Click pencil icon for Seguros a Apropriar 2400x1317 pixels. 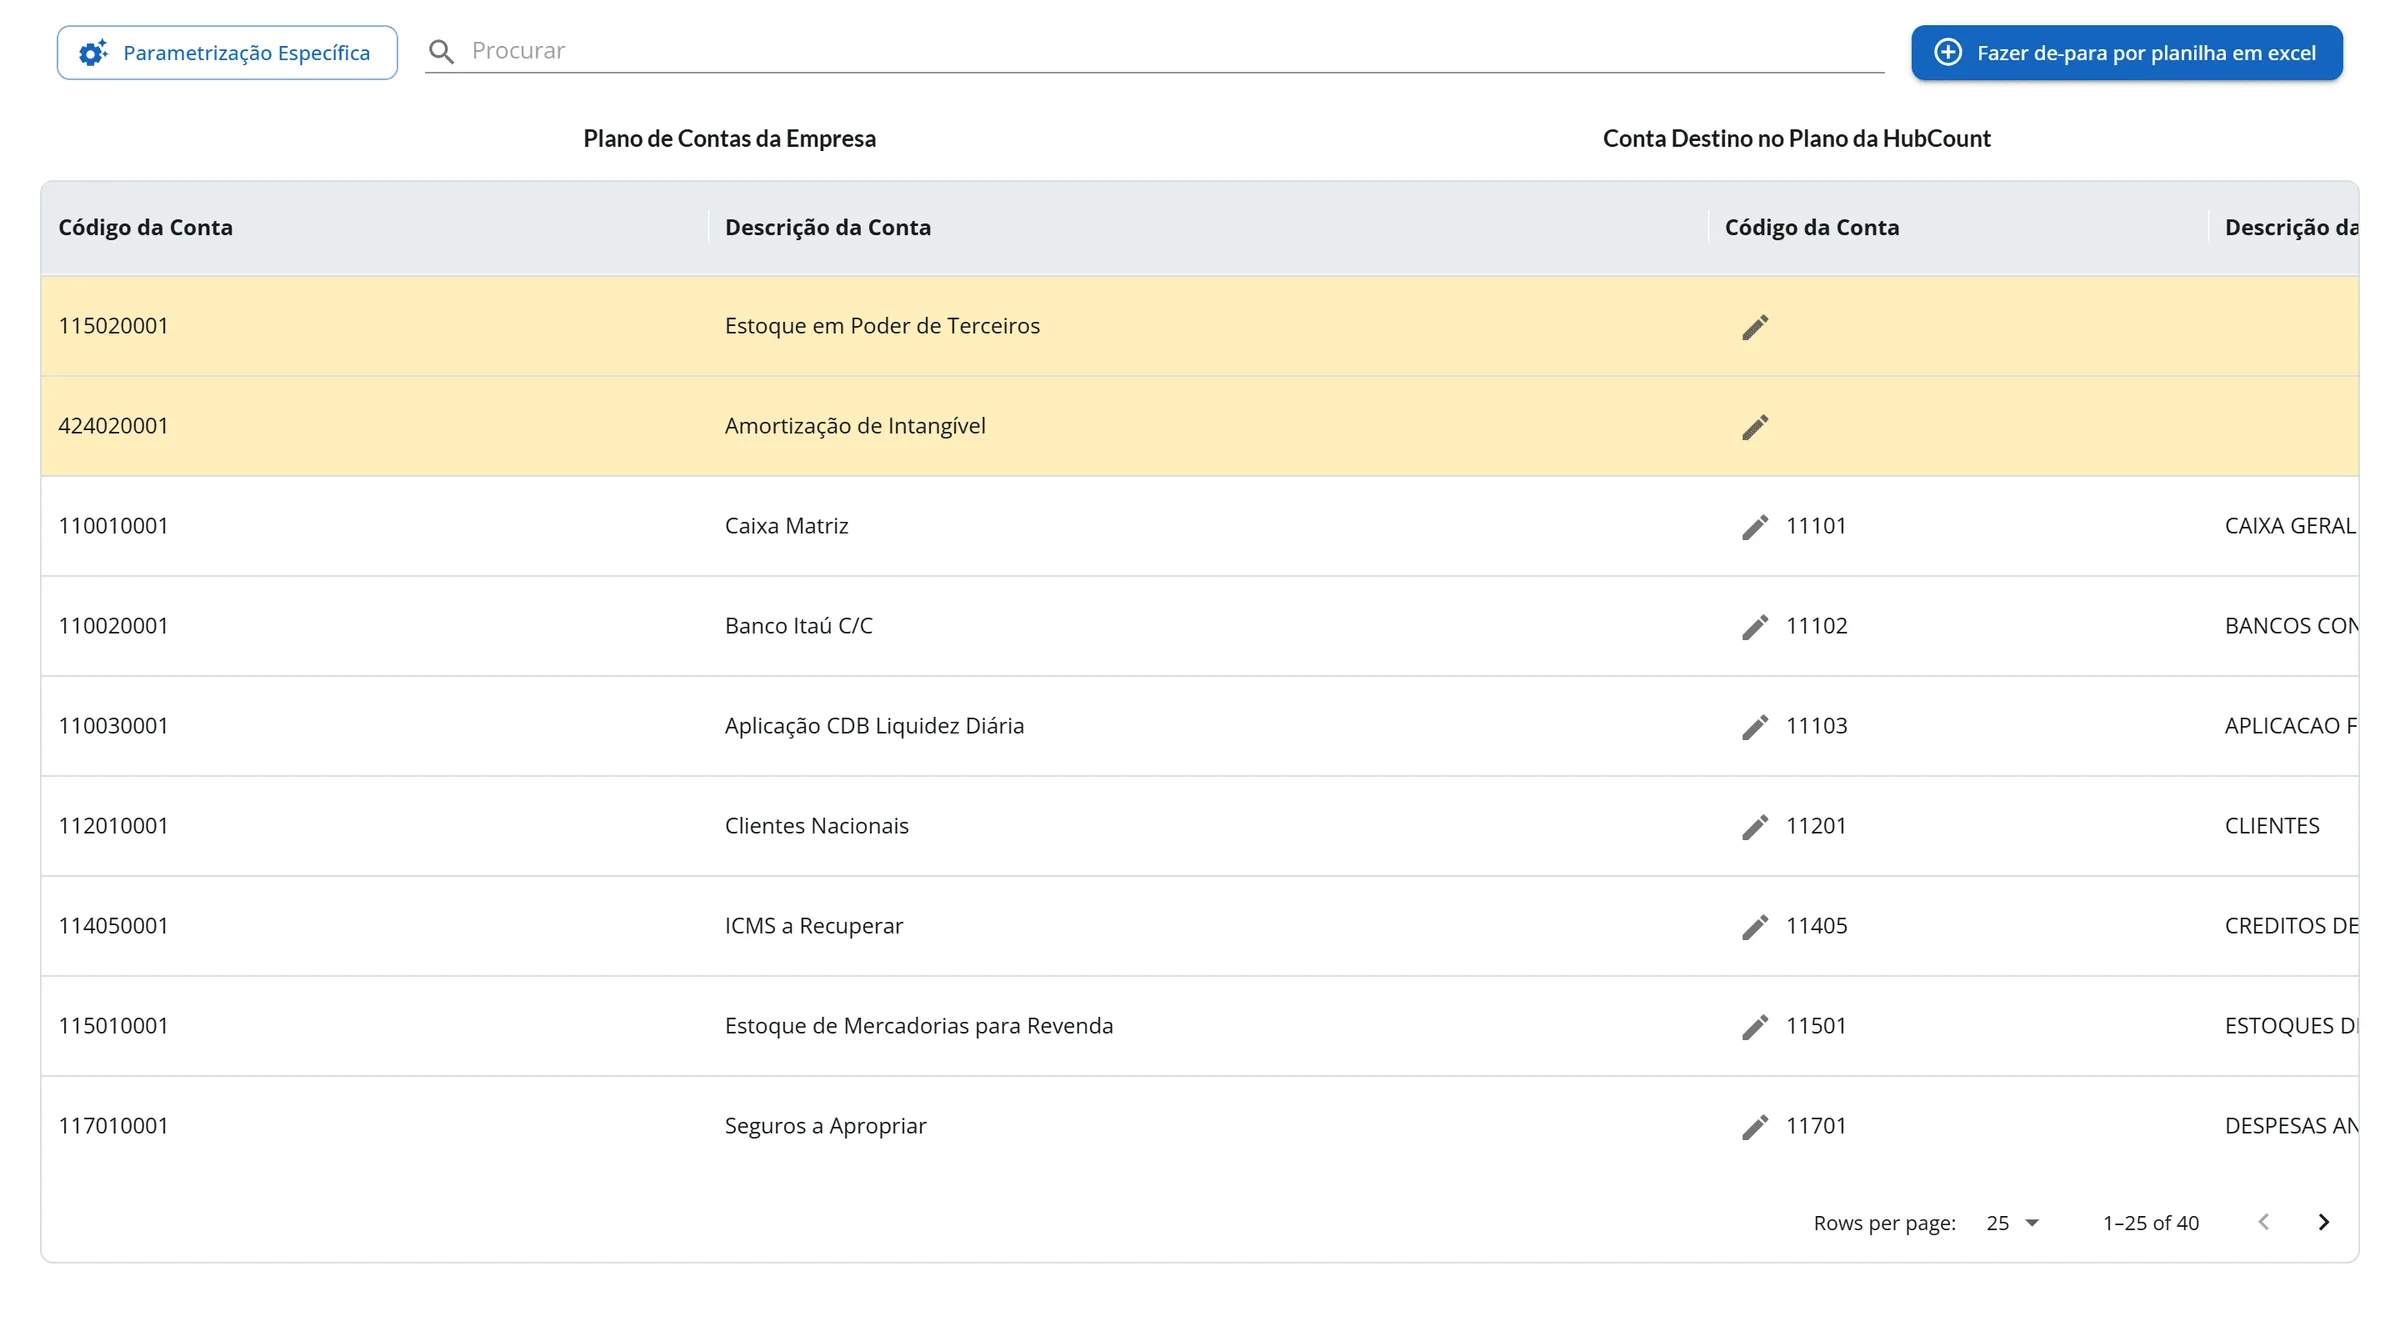click(1754, 1127)
